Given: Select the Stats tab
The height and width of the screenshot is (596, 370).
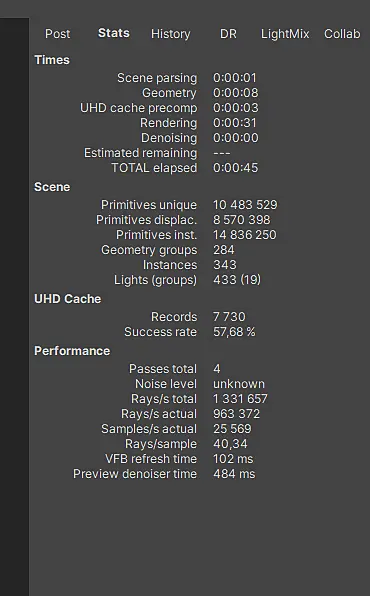Looking at the screenshot, I should coord(114,33).
